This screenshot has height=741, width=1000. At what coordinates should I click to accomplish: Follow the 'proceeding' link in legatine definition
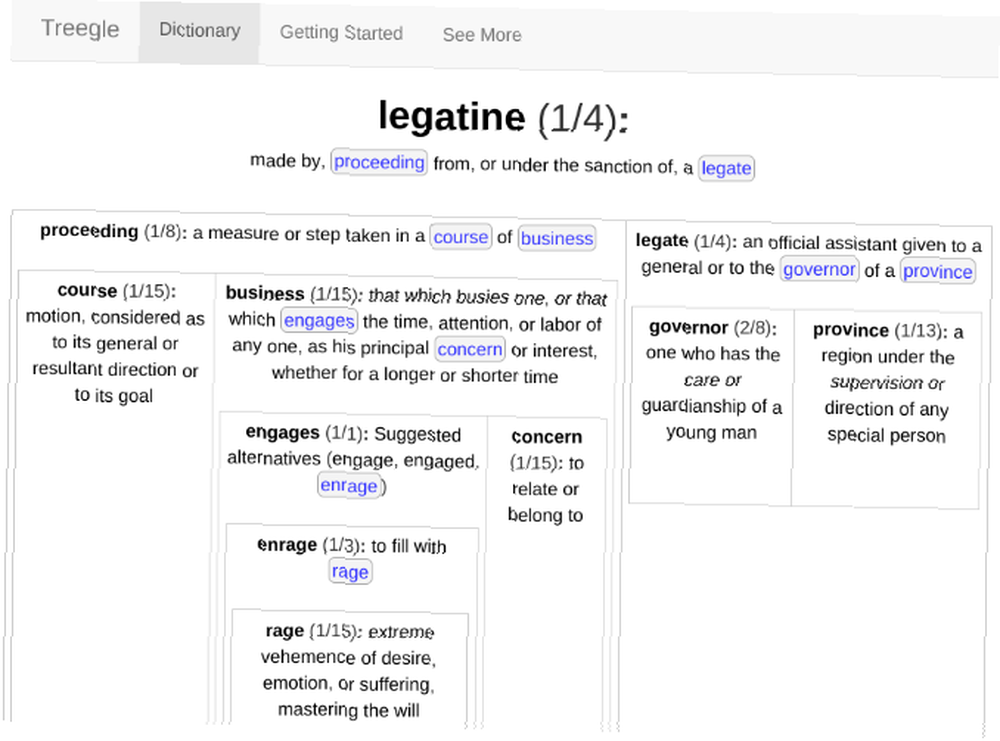pos(379,163)
